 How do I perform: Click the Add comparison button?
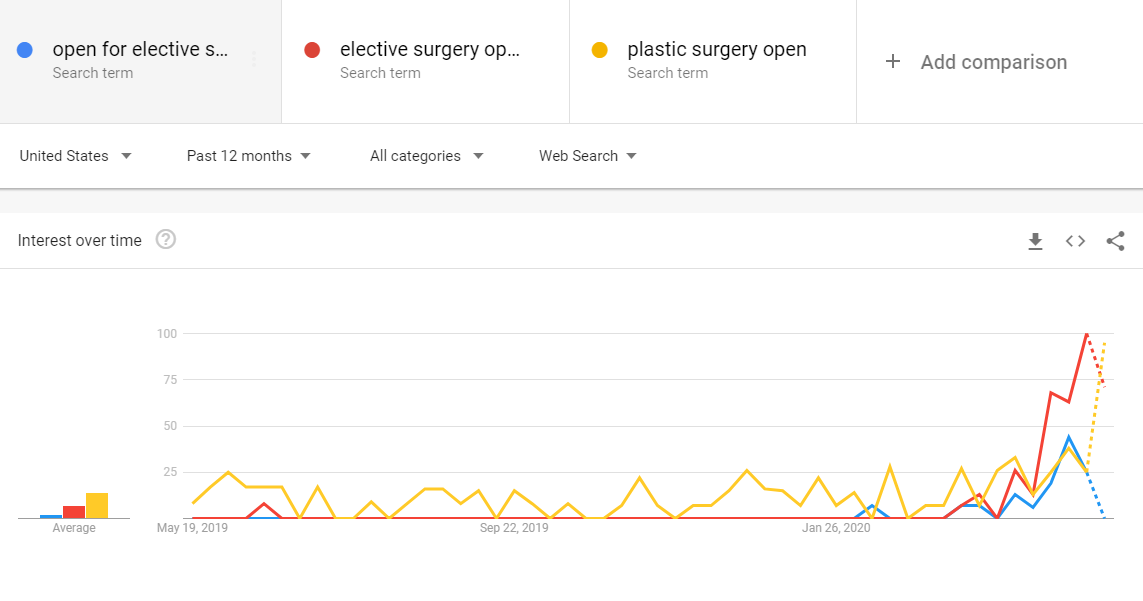pos(976,62)
